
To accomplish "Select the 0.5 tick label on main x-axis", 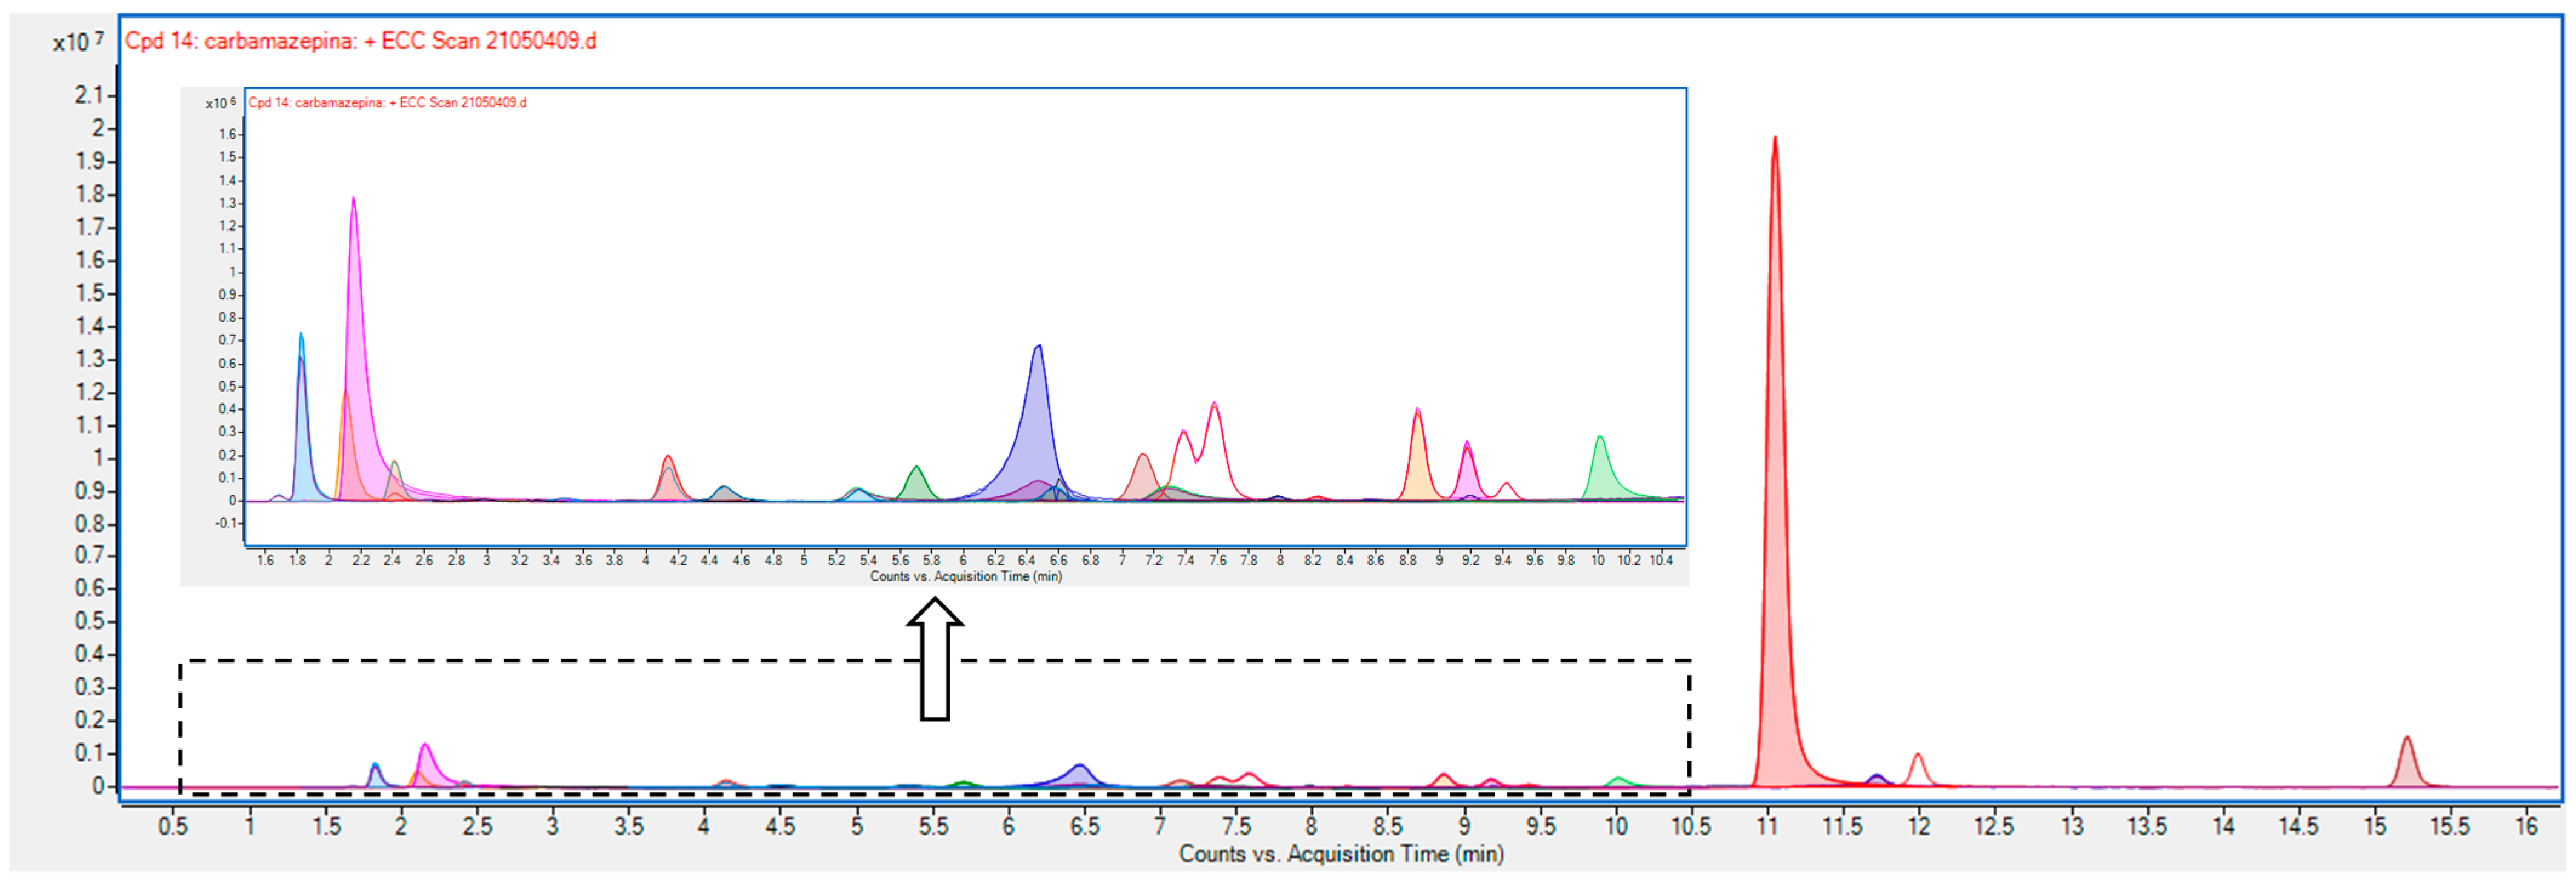I will pos(173,826).
